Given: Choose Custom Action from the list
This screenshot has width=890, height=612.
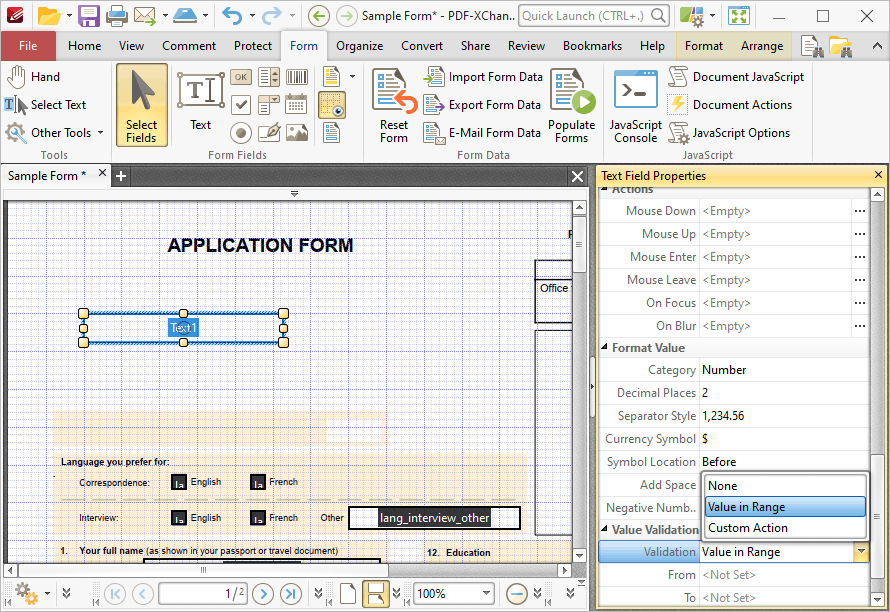Looking at the screenshot, I should tap(748, 528).
